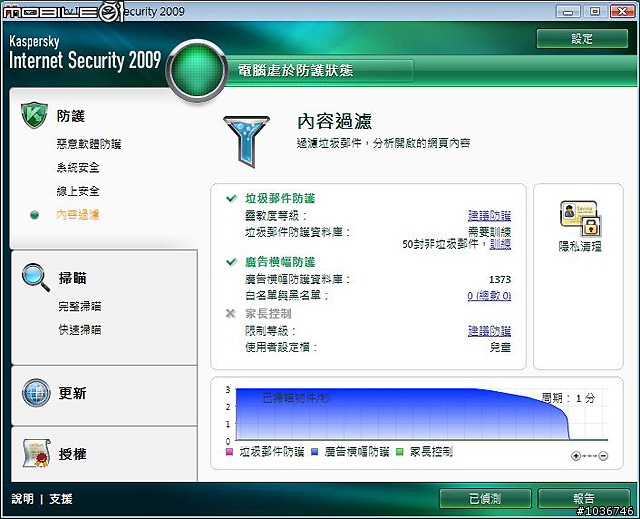640x519 pixels.
Task: Close the Kaspersky window
Action: tap(622, 11)
